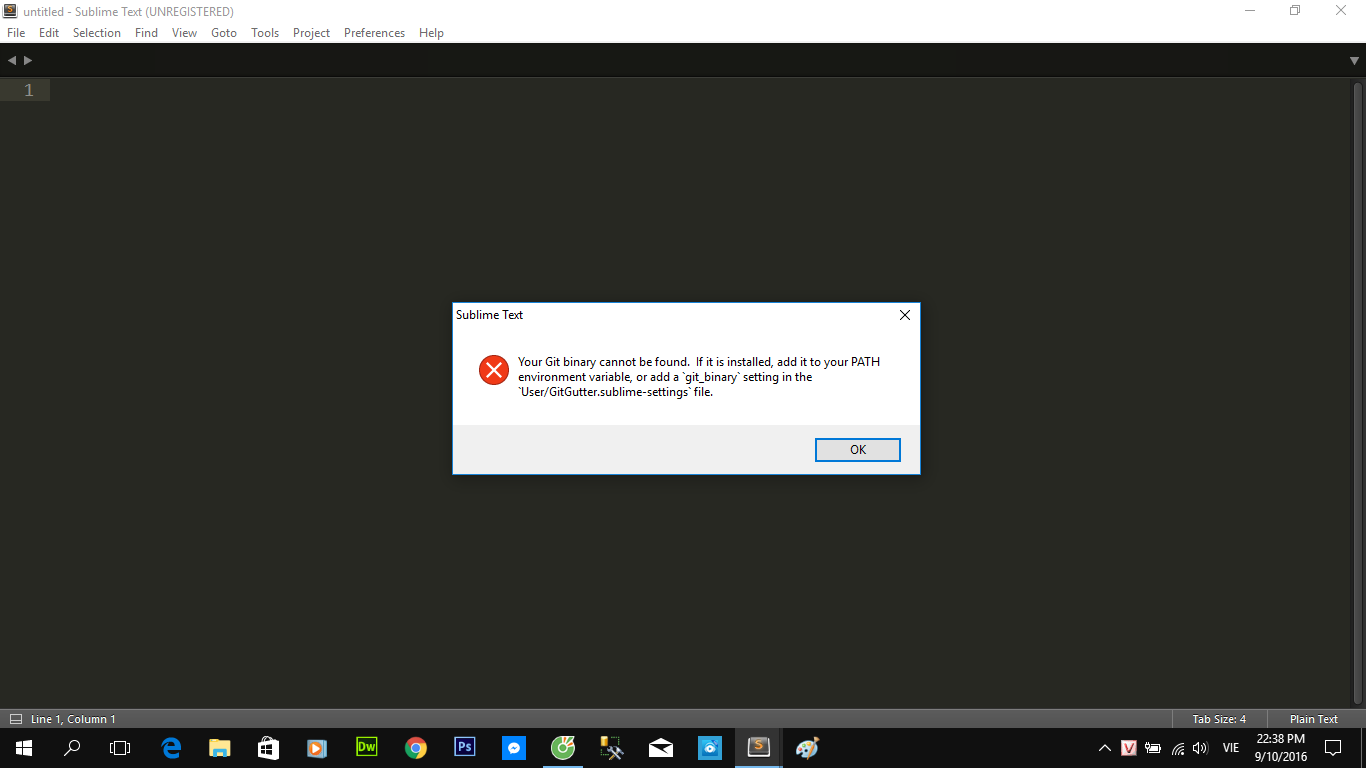Click Sublime Text icon in title bar

pos(11,11)
